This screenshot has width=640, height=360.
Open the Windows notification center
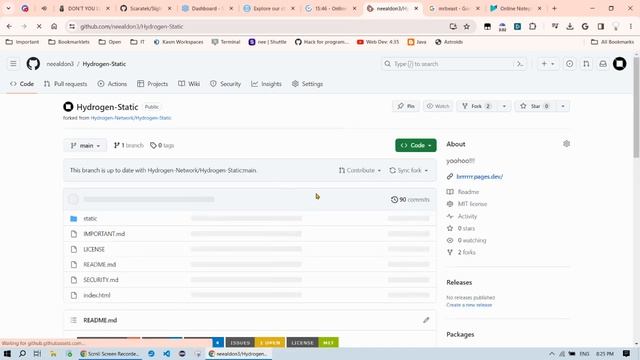click(x=626, y=353)
